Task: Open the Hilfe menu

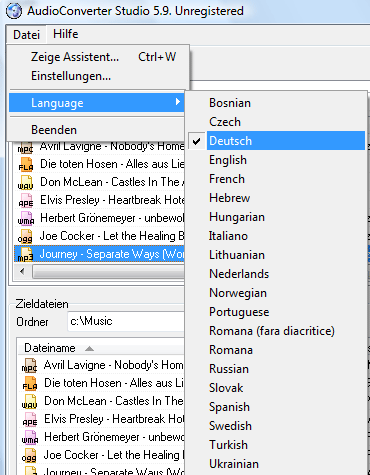Action: coord(66,34)
